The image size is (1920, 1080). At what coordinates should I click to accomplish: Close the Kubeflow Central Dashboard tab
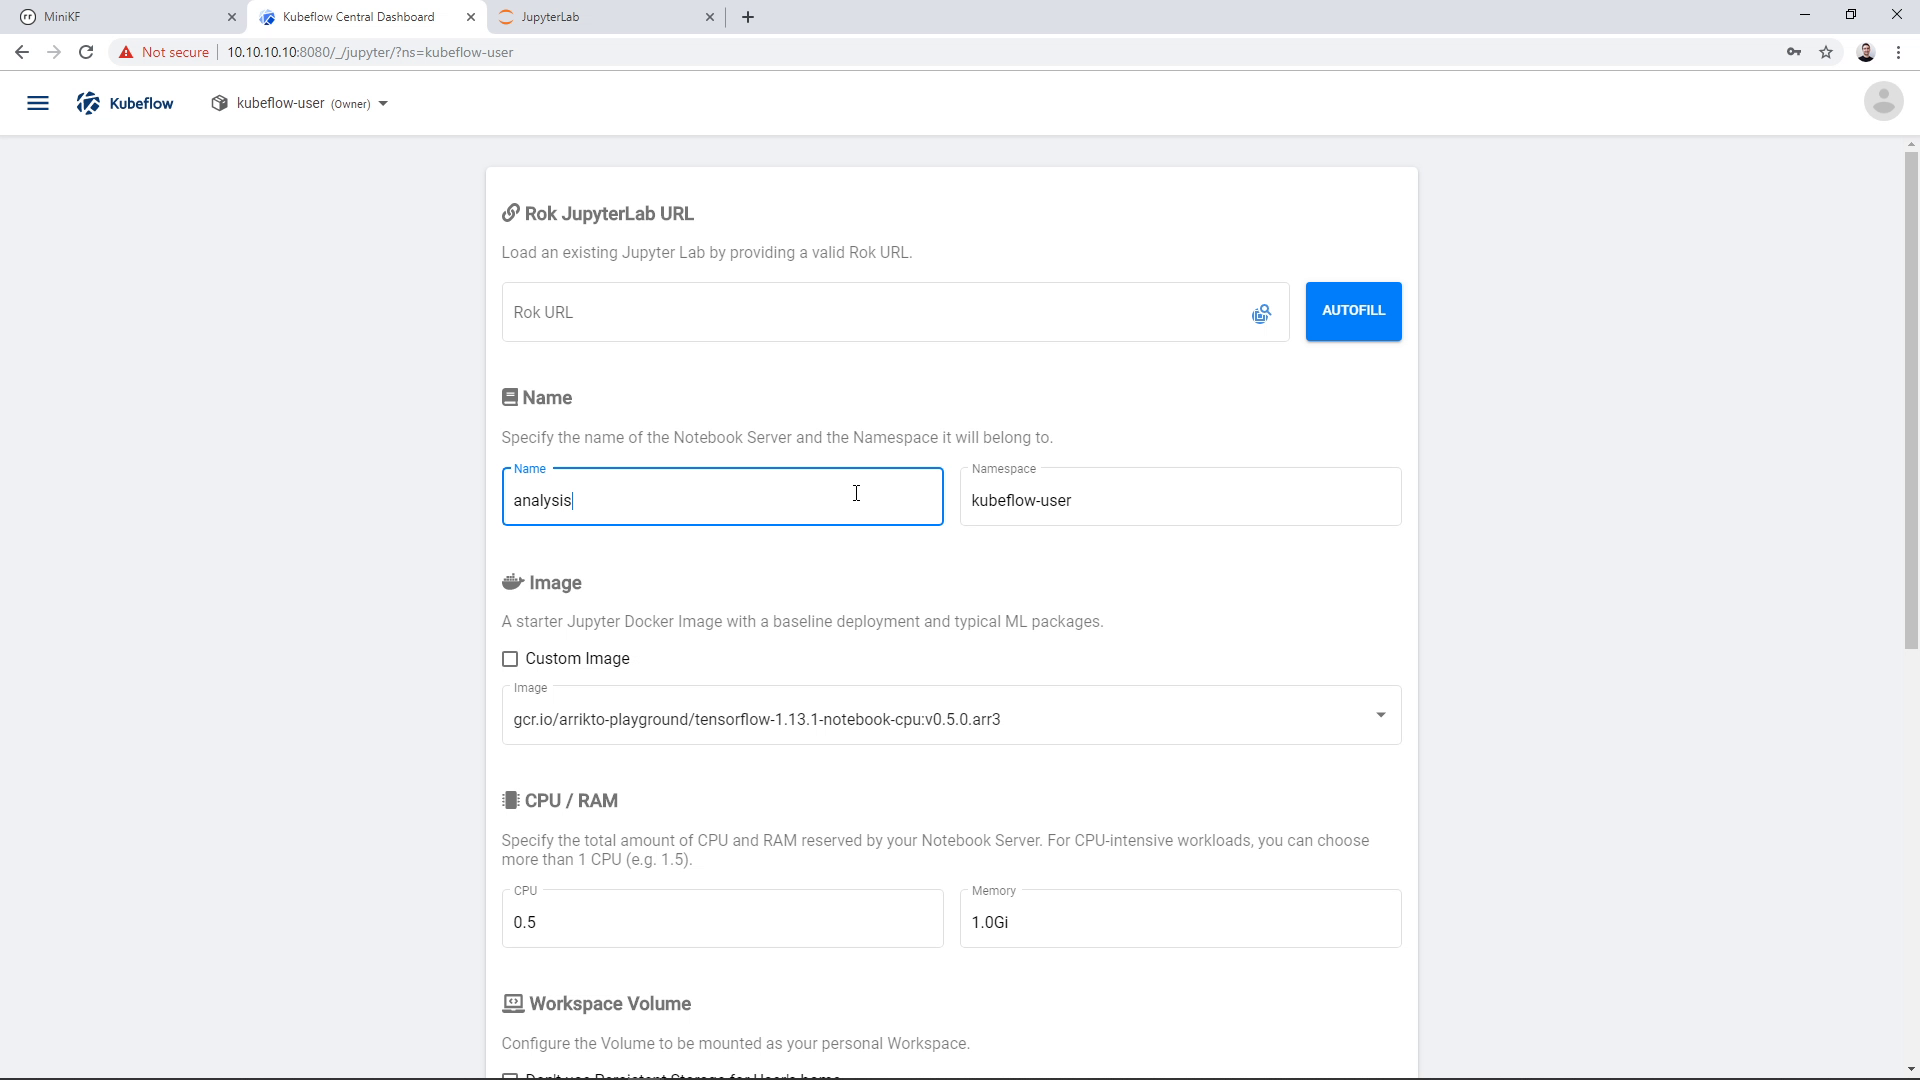(471, 17)
